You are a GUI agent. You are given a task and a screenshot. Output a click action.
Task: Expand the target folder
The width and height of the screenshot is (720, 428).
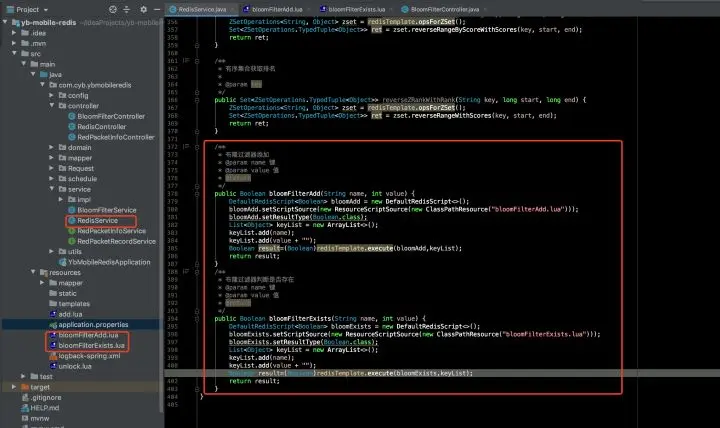(14, 387)
